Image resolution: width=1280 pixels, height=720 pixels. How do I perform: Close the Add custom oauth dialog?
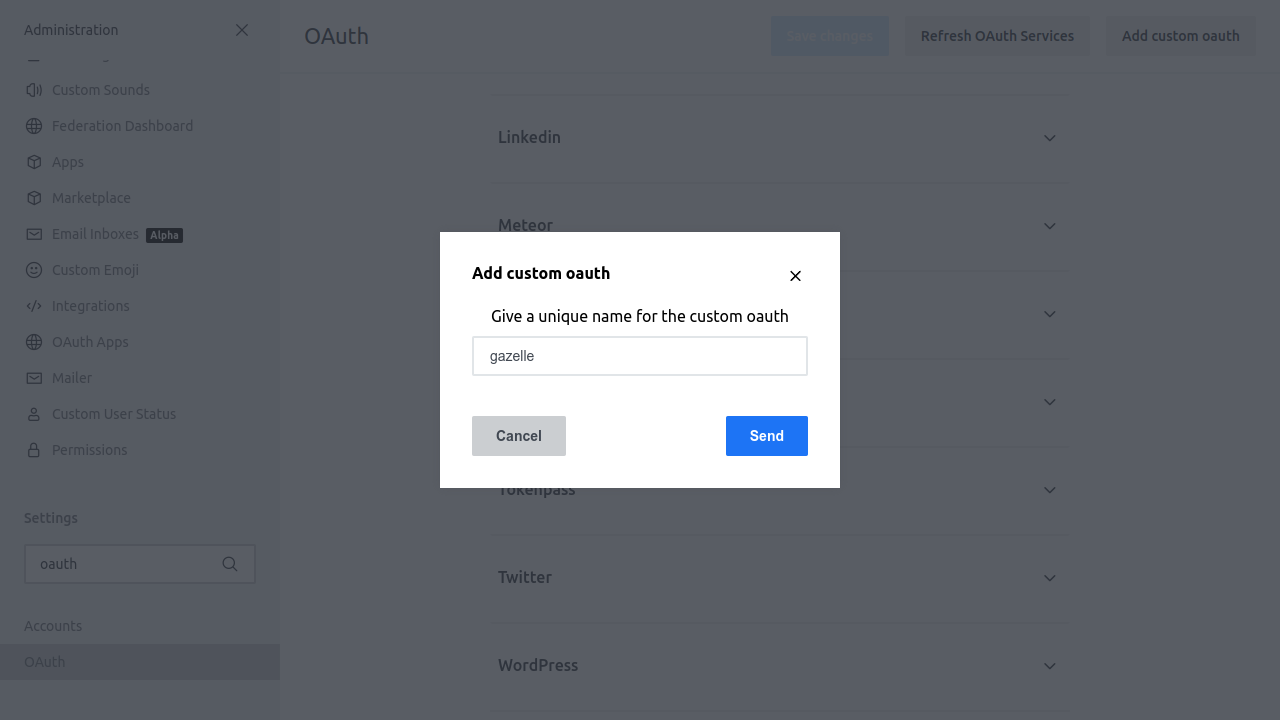pyautogui.click(x=795, y=276)
